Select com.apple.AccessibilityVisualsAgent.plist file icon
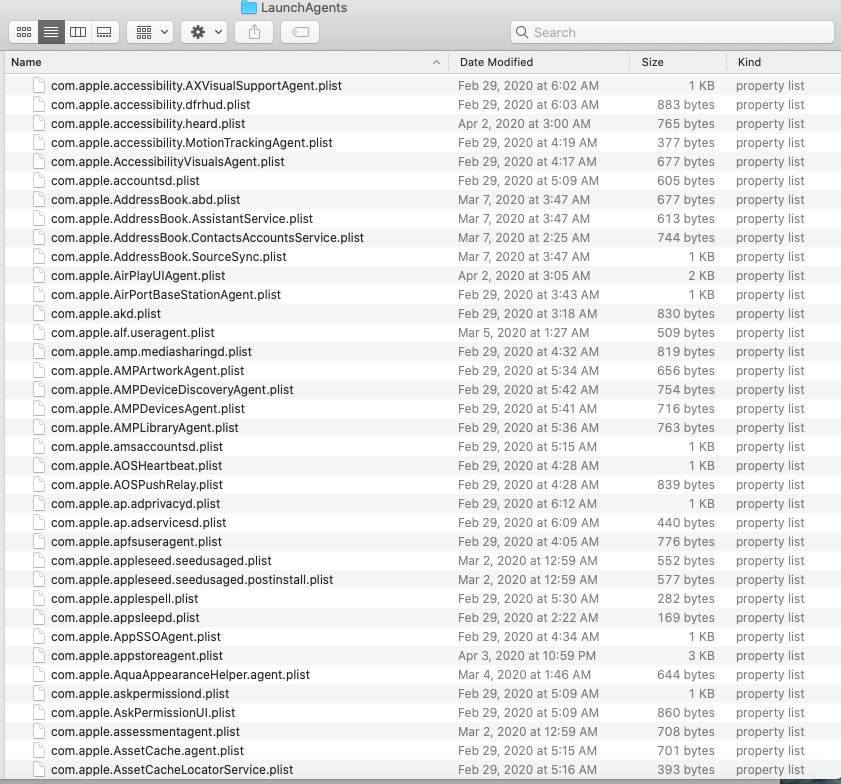Image resolution: width=841 pixels, height=784 pixels. click(39, 162)
